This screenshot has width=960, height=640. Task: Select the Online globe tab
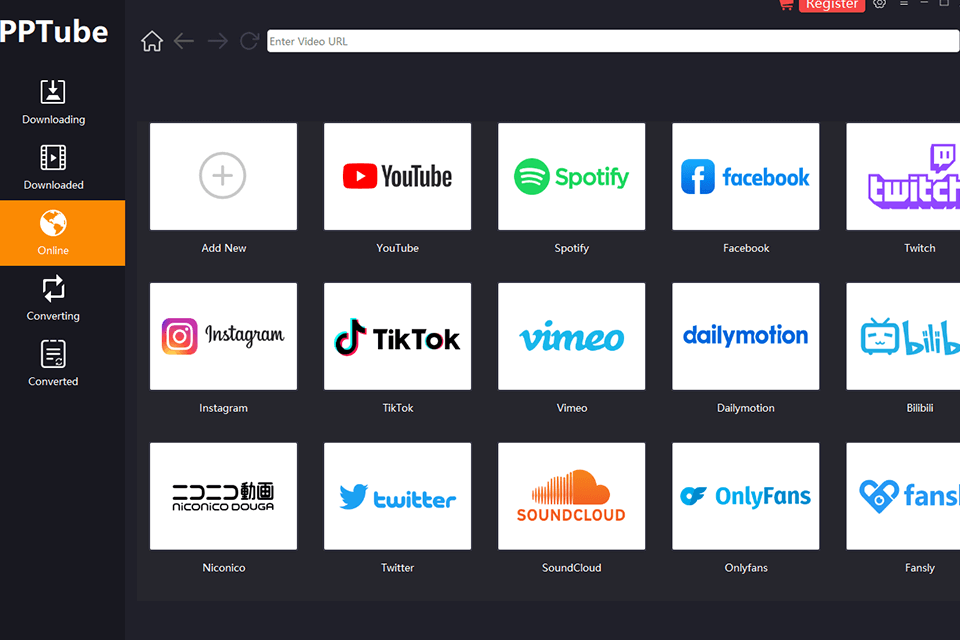click(x=62, y=233)
